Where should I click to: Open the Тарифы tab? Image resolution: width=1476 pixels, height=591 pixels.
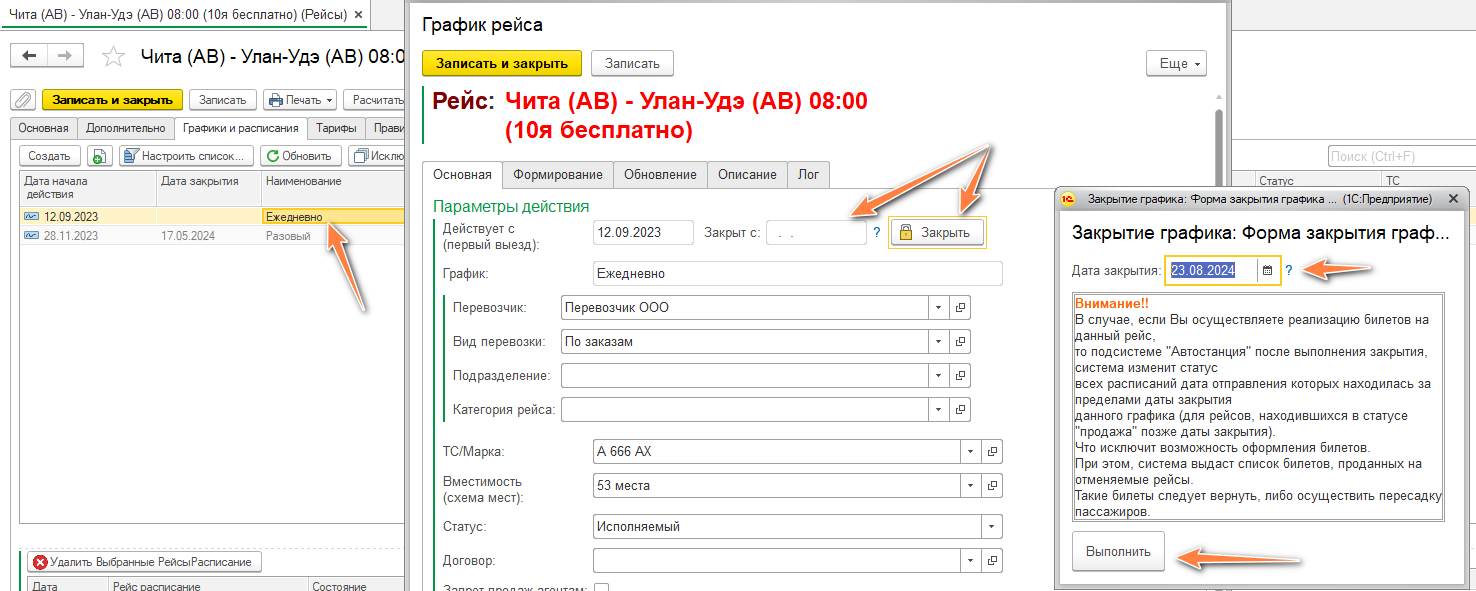[x=335, y=128]
